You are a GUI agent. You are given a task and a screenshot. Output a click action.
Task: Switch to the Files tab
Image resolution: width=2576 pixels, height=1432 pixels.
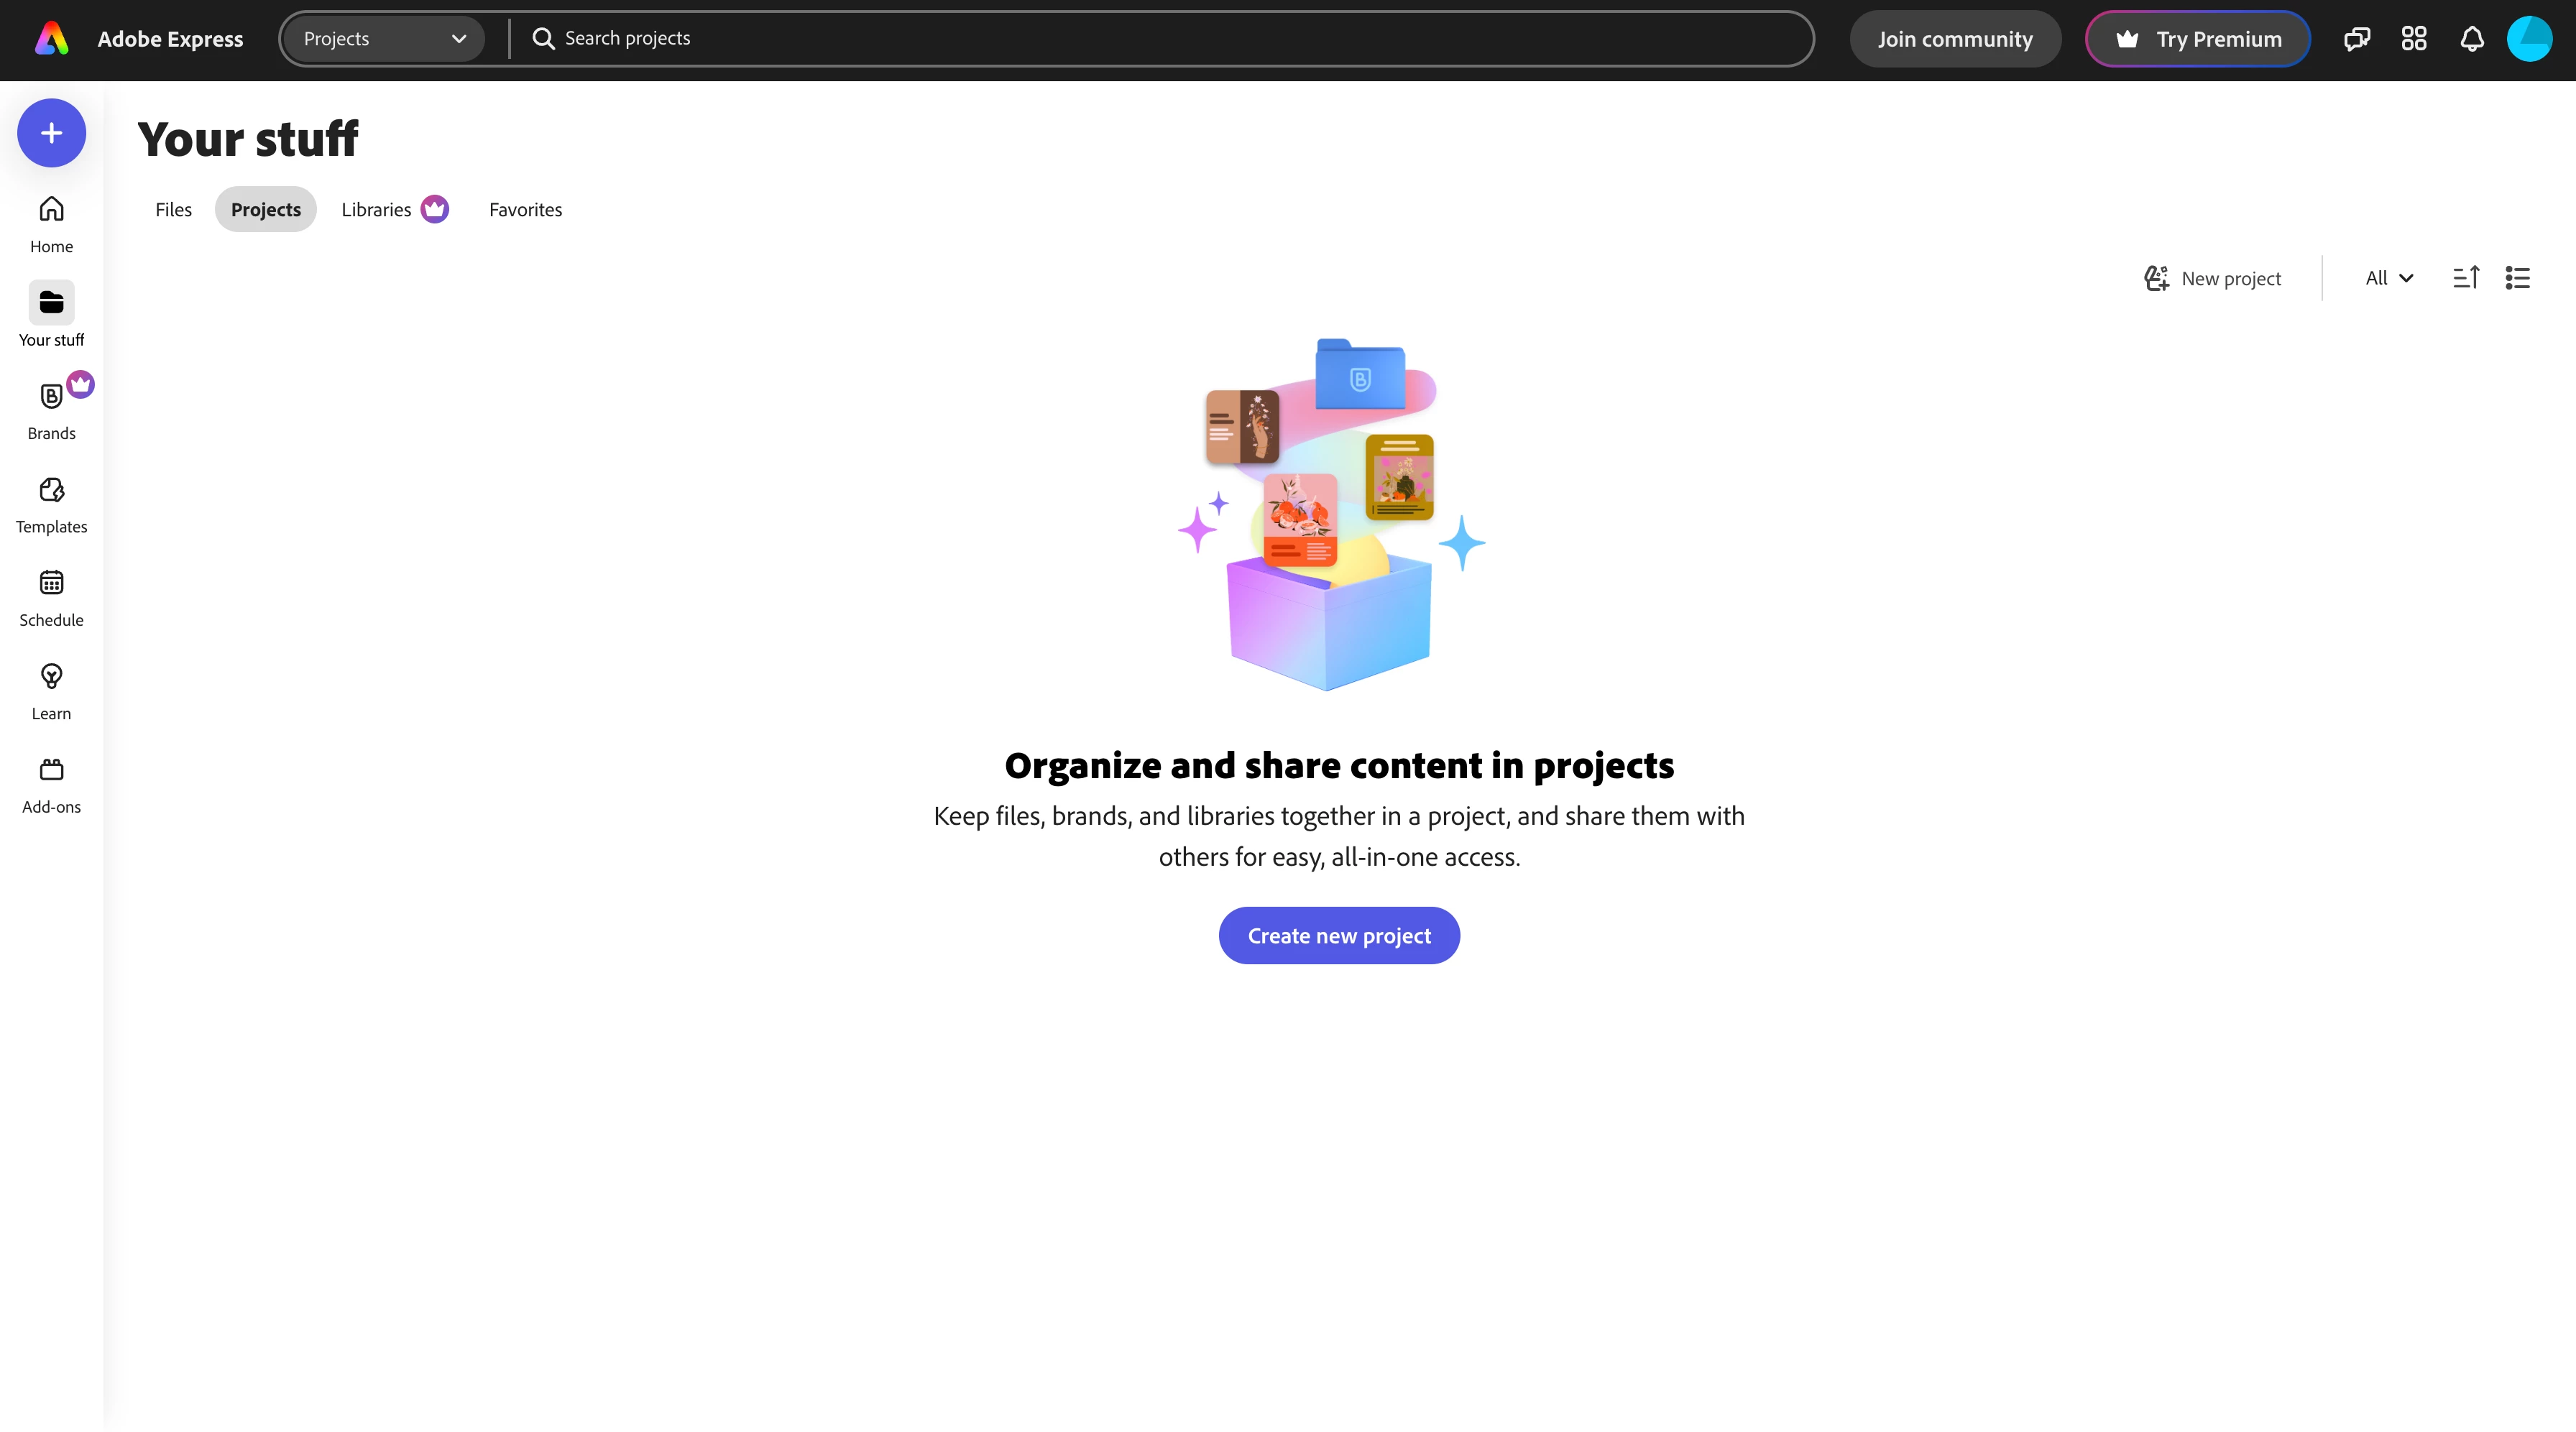[173, 209]
